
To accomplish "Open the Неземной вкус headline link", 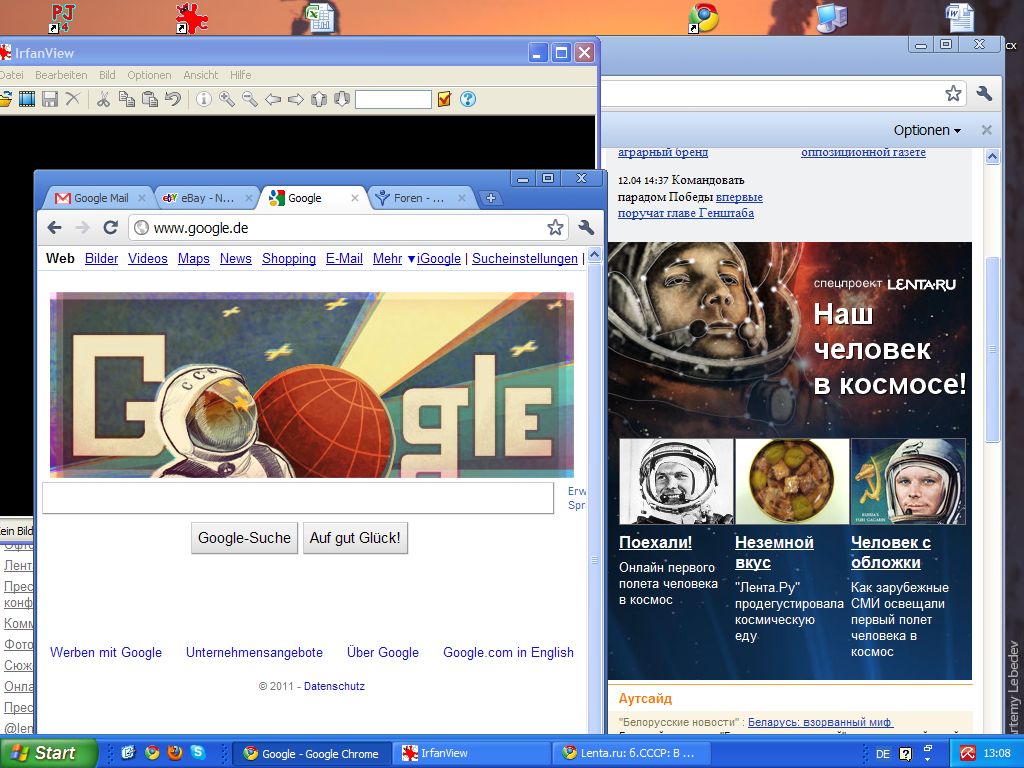I will (774, 552).
